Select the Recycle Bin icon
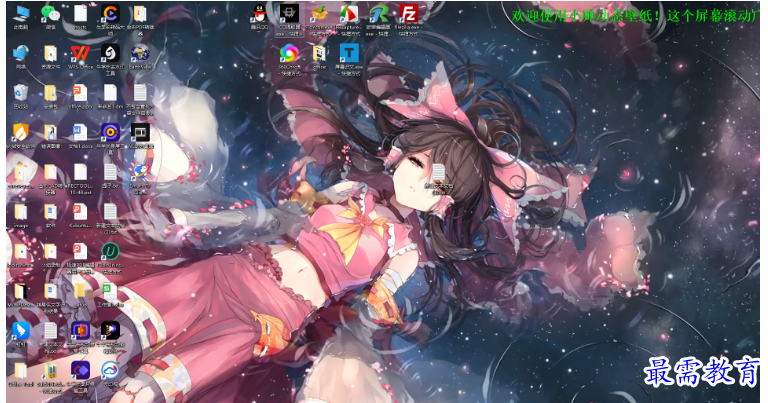 pos(21,93)
